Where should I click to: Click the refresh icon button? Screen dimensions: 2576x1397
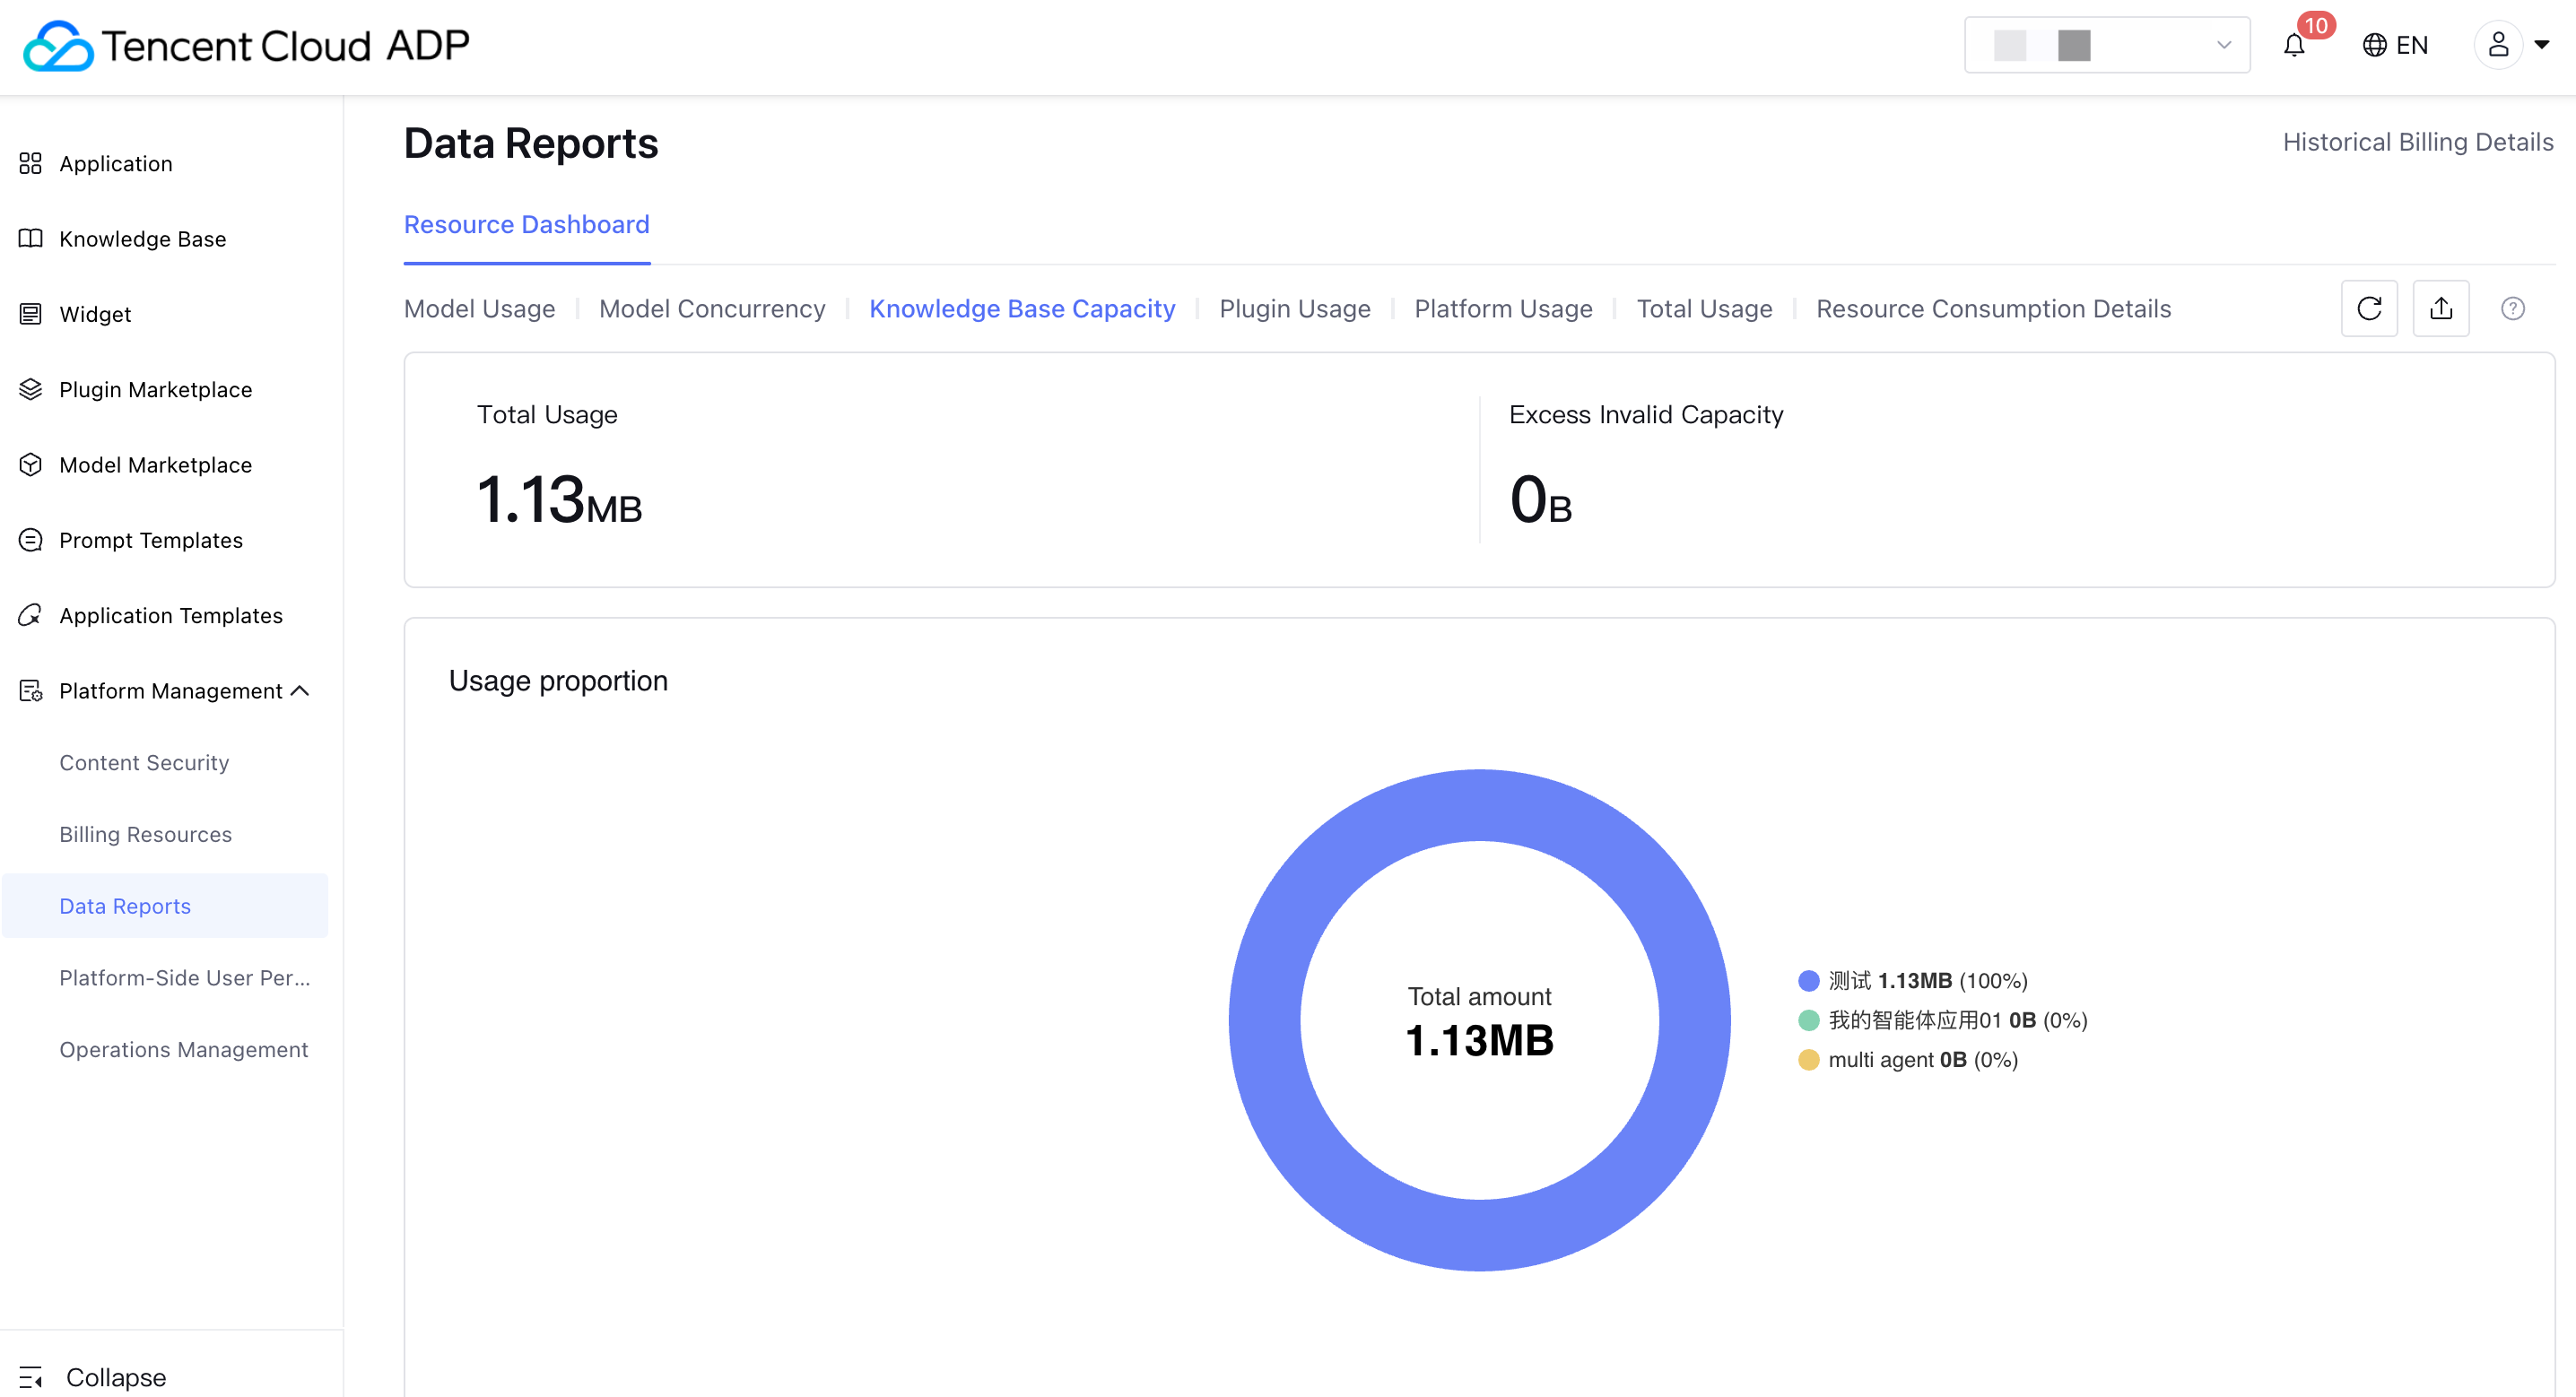point(2368,308)
